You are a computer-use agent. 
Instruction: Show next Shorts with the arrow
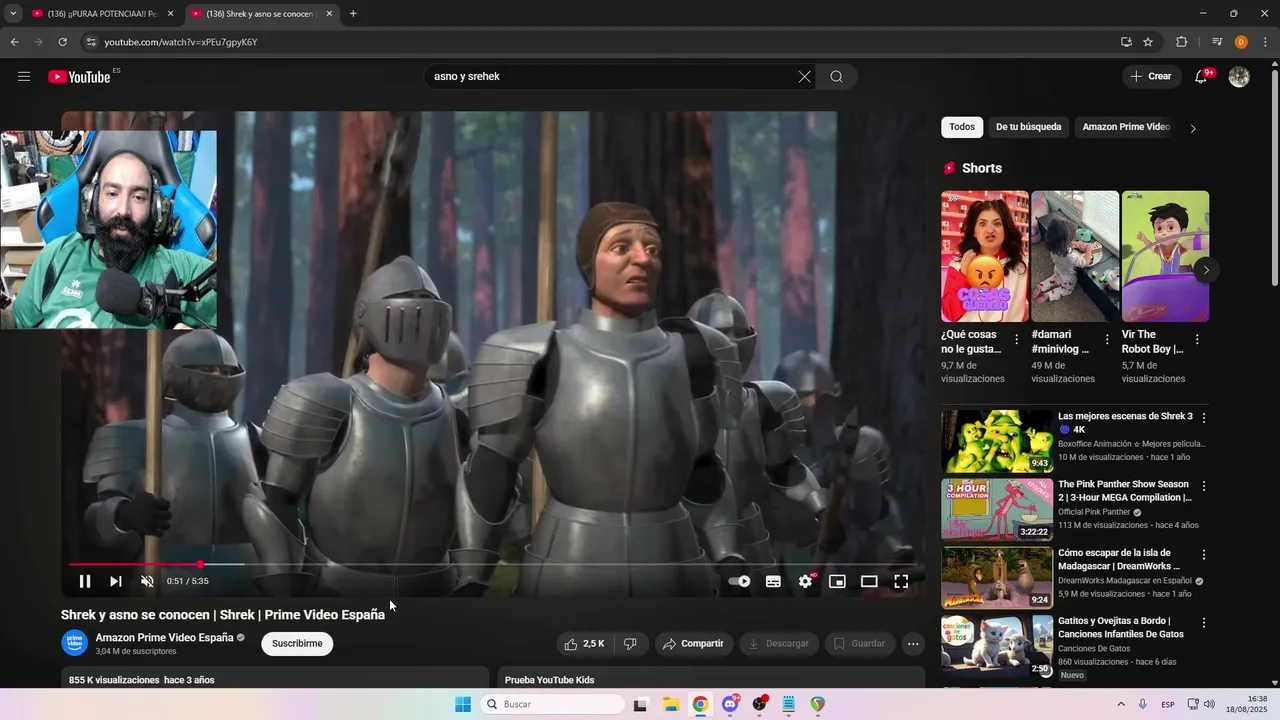(x=1206, y=270)
